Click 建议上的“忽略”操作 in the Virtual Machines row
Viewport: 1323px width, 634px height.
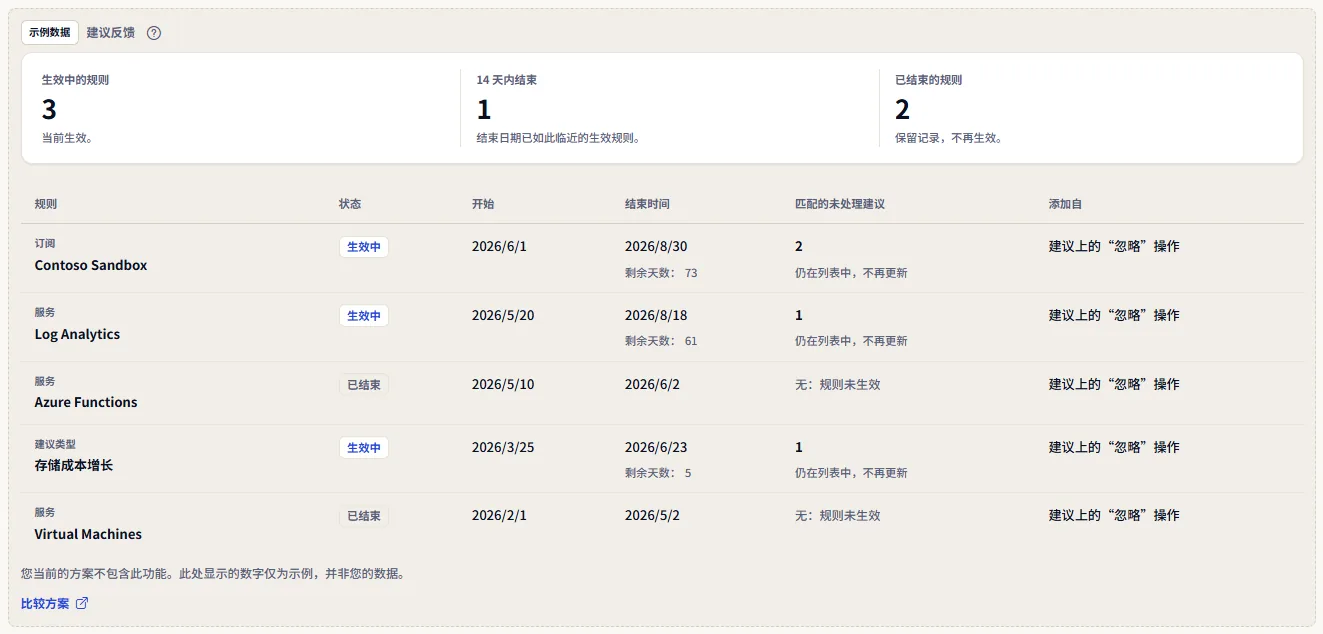[1114, 516]
